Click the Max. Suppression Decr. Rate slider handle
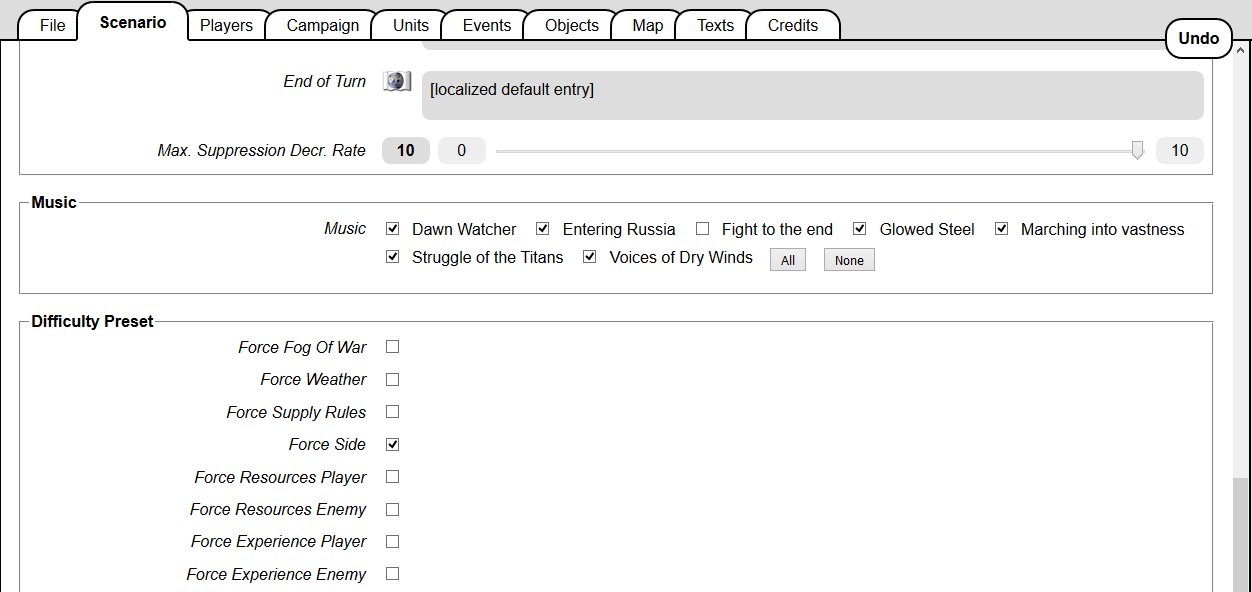This screenshot has height=592, width=1252. click(x=1137, y=150)
